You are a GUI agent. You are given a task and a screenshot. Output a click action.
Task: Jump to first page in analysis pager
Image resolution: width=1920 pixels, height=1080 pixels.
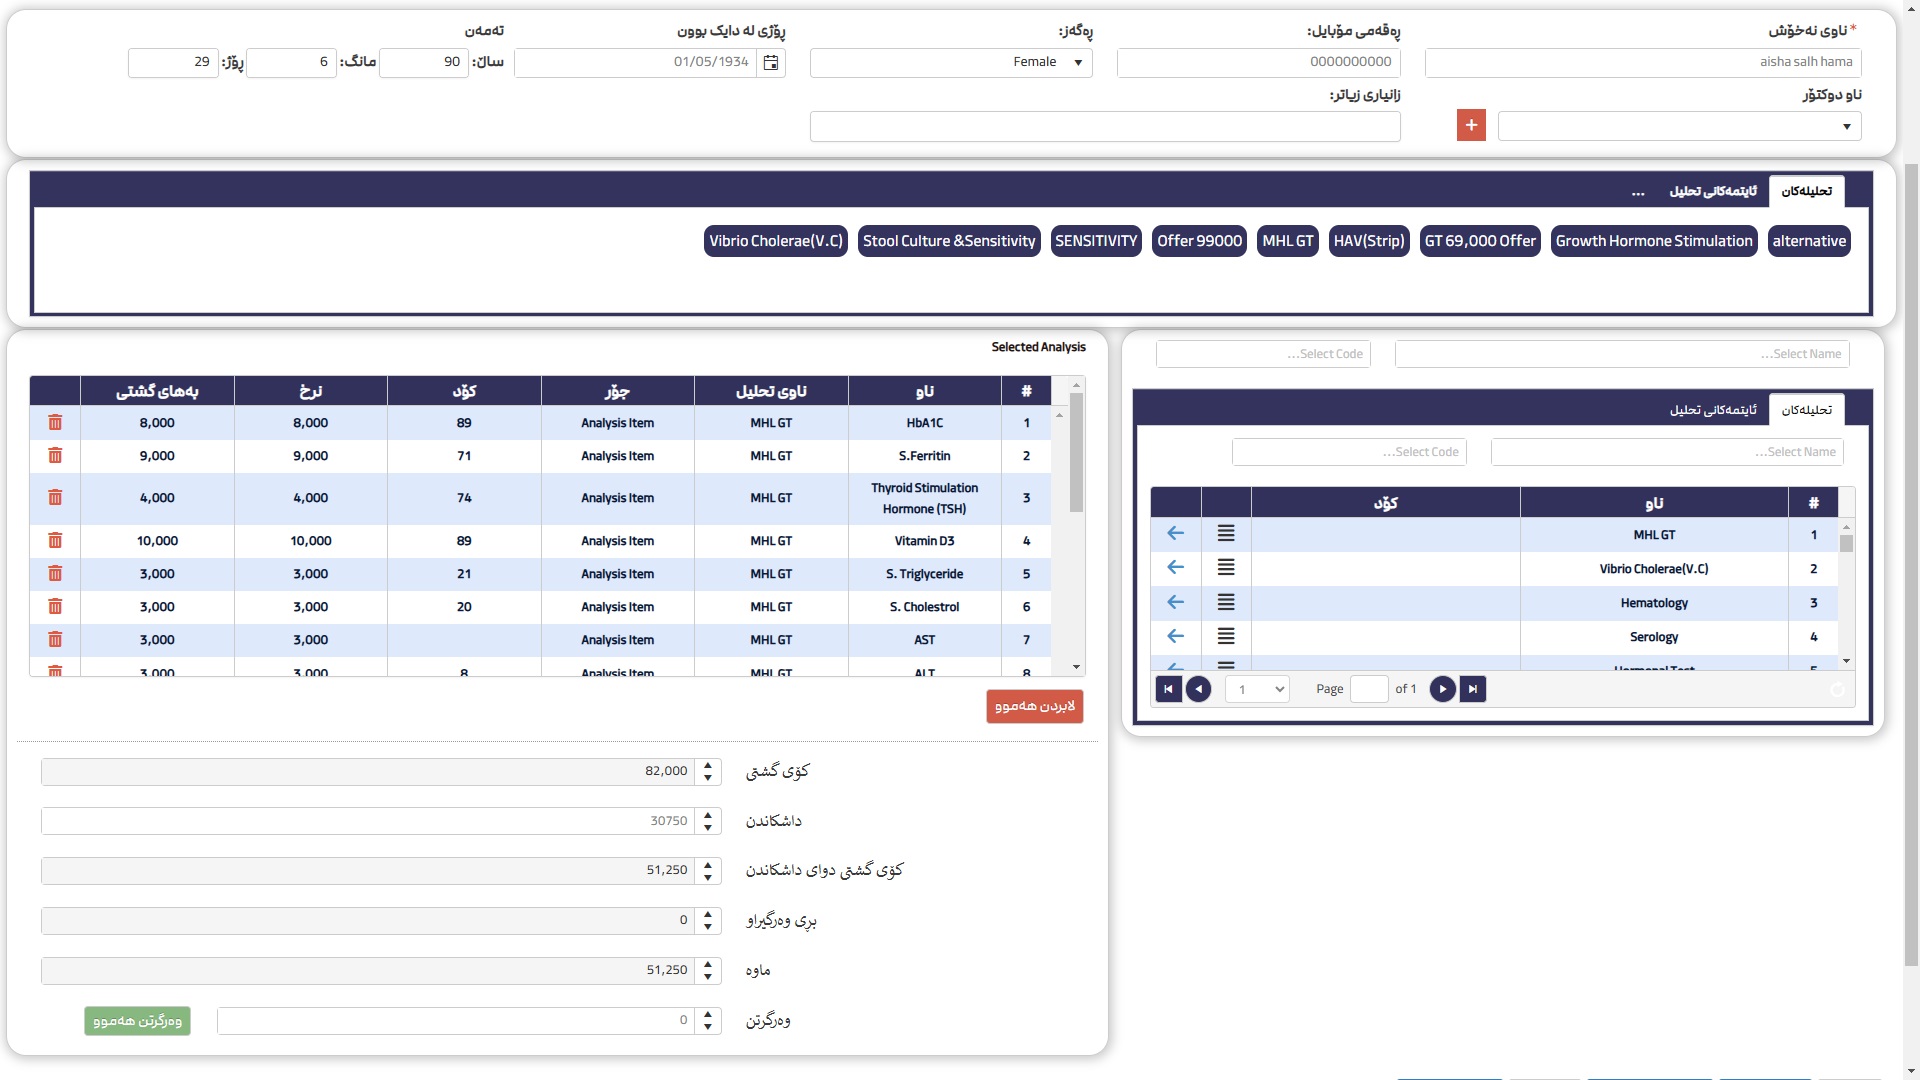[x=1168, y=689]
